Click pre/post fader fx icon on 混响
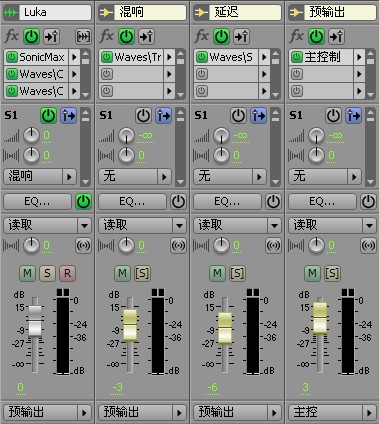The width and height of the screenshot is (379, 424). tap(147, 36)
